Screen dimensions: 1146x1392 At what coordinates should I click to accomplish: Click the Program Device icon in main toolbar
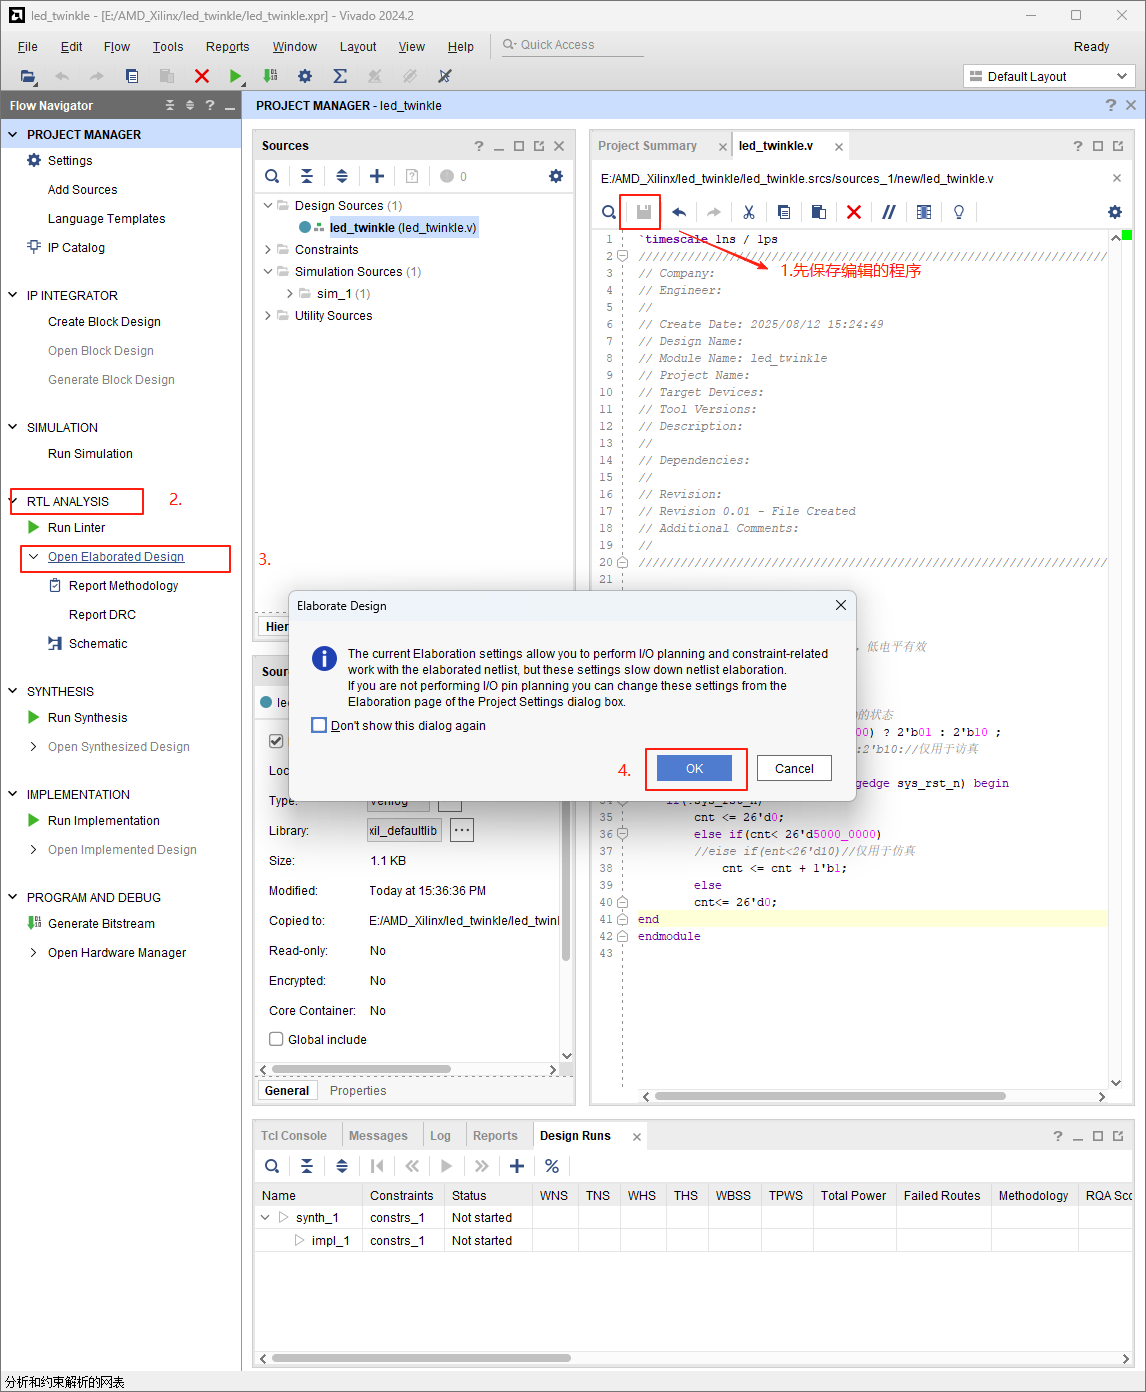(x=270, y=76)
